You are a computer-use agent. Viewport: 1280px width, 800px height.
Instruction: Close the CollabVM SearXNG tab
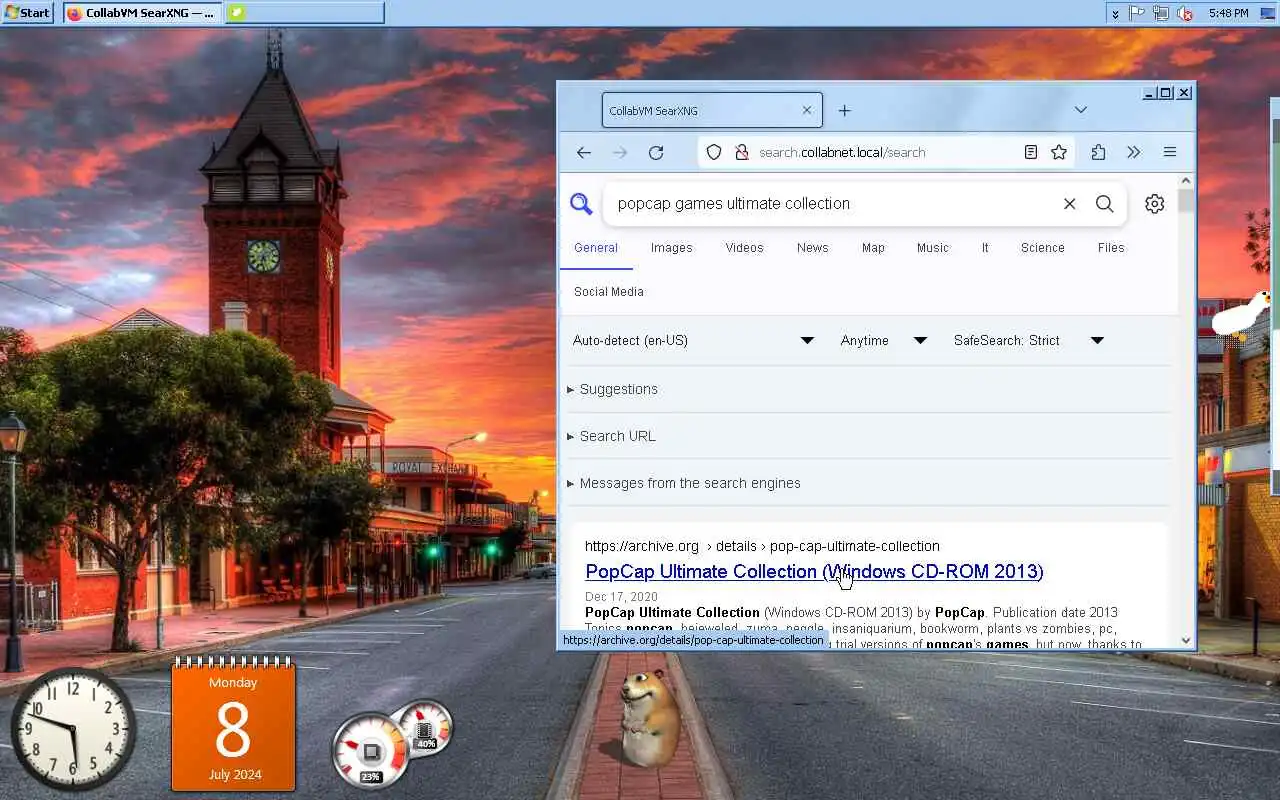point(807,110)
